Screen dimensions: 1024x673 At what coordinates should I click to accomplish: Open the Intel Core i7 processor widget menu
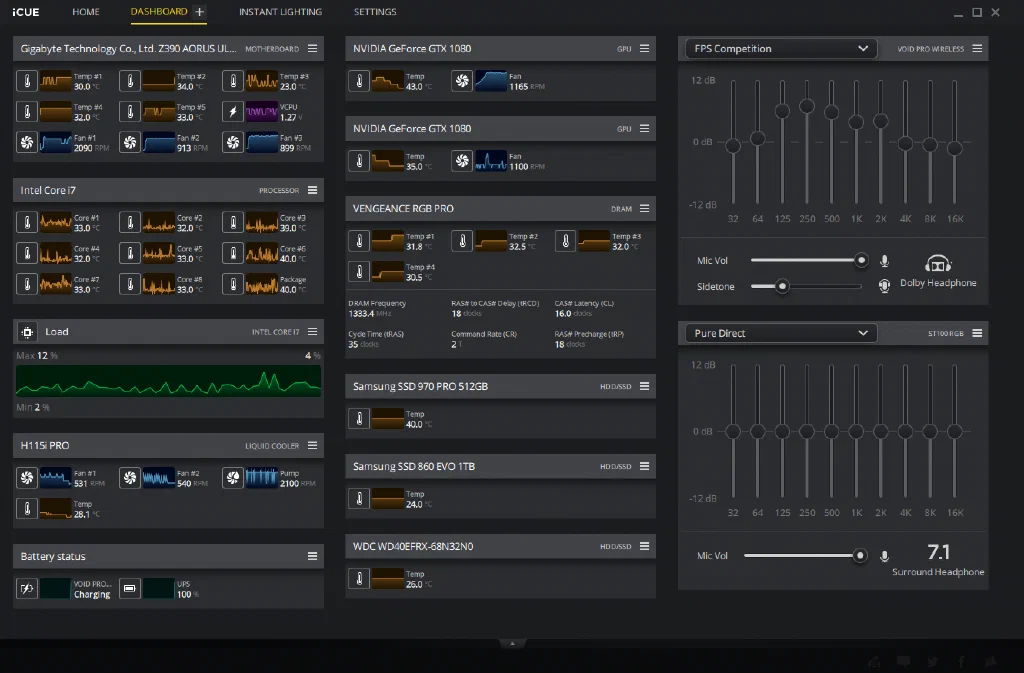[x=313, y=190]
